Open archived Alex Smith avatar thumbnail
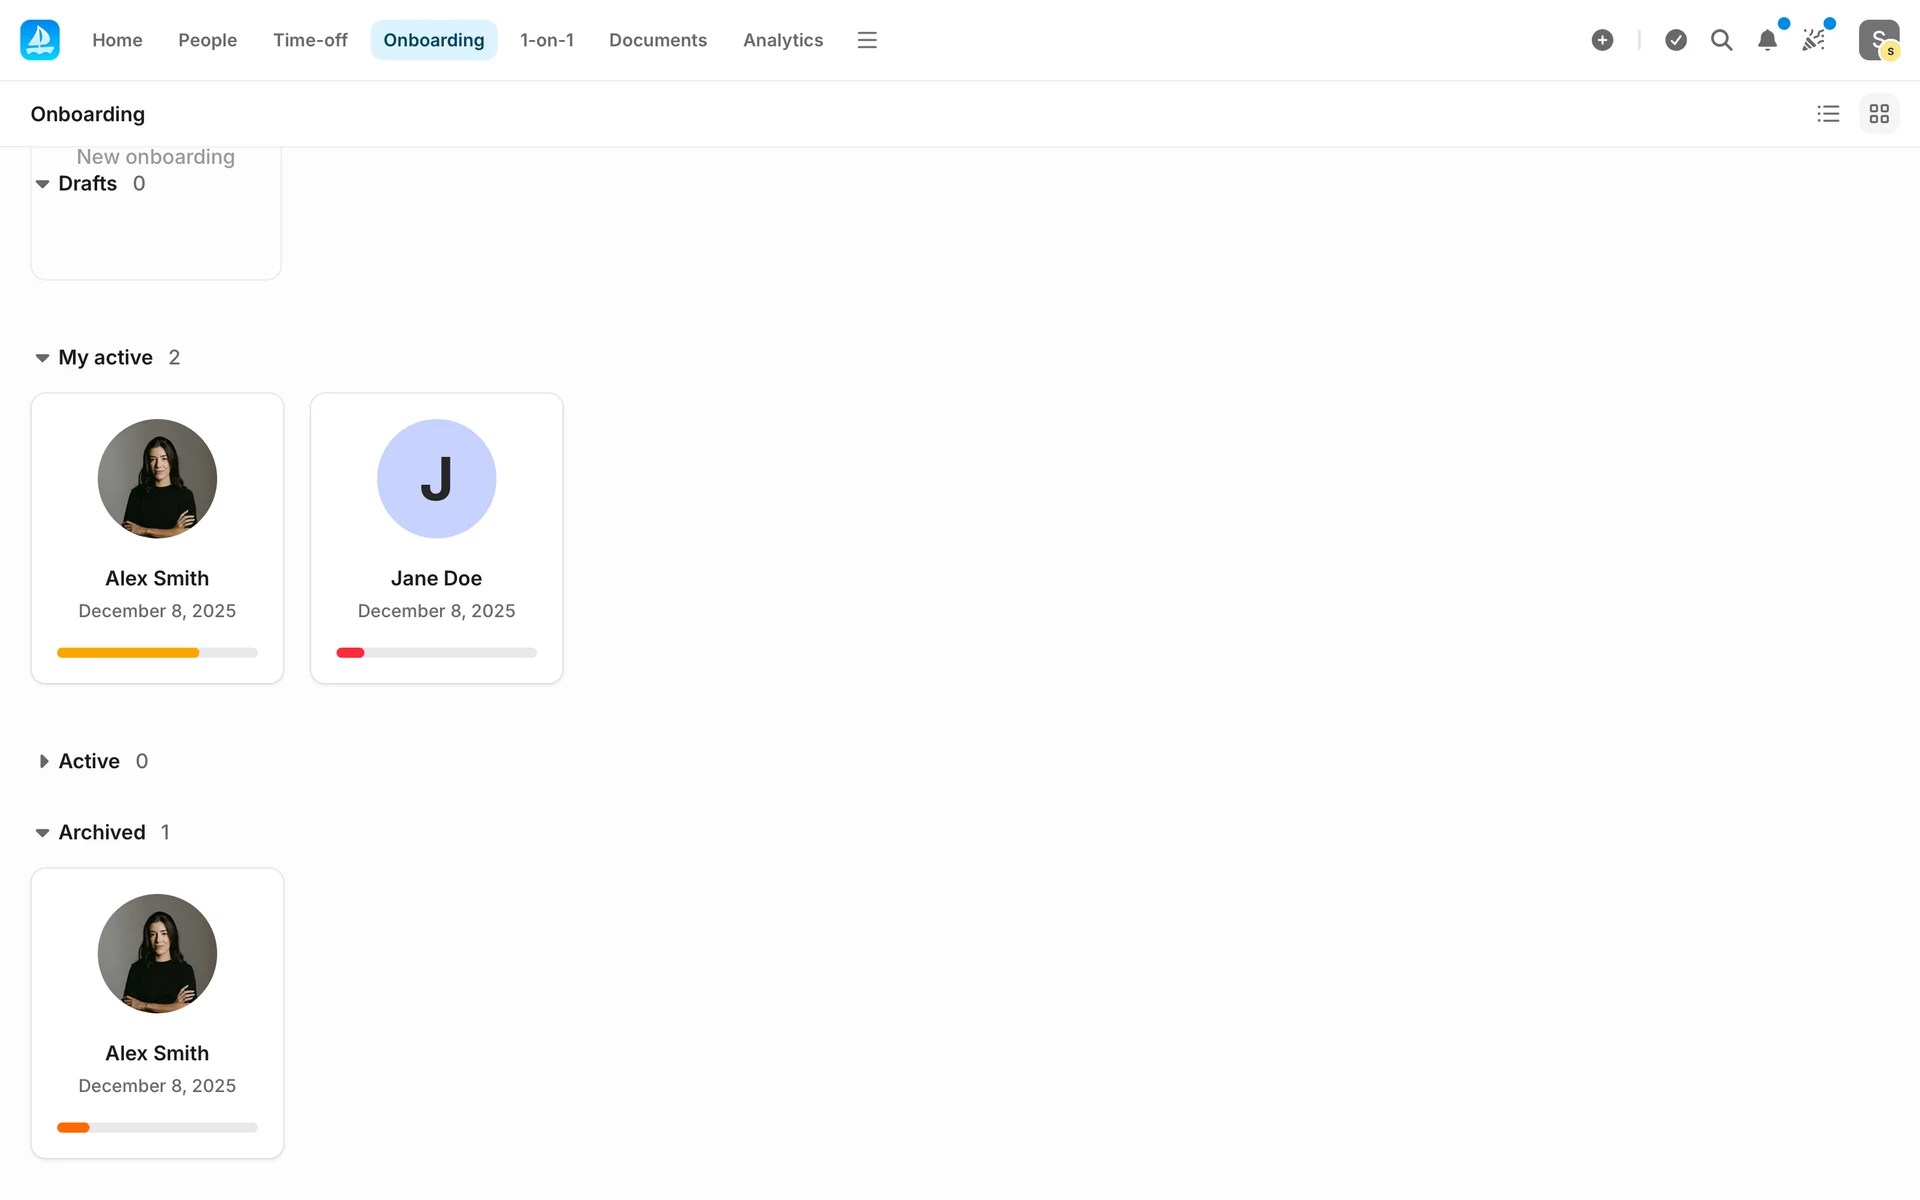This screenshot has width=1920, height=1200. tap(157, 953)
